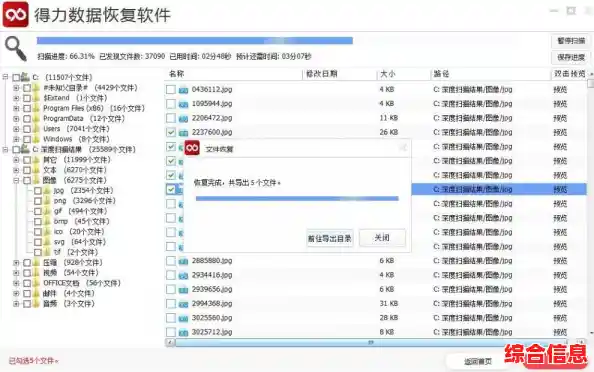This screenshot has width=594, height=372.
Task: Click the image file icon of 1095944.jpg
Action: (x=183, y=104)
